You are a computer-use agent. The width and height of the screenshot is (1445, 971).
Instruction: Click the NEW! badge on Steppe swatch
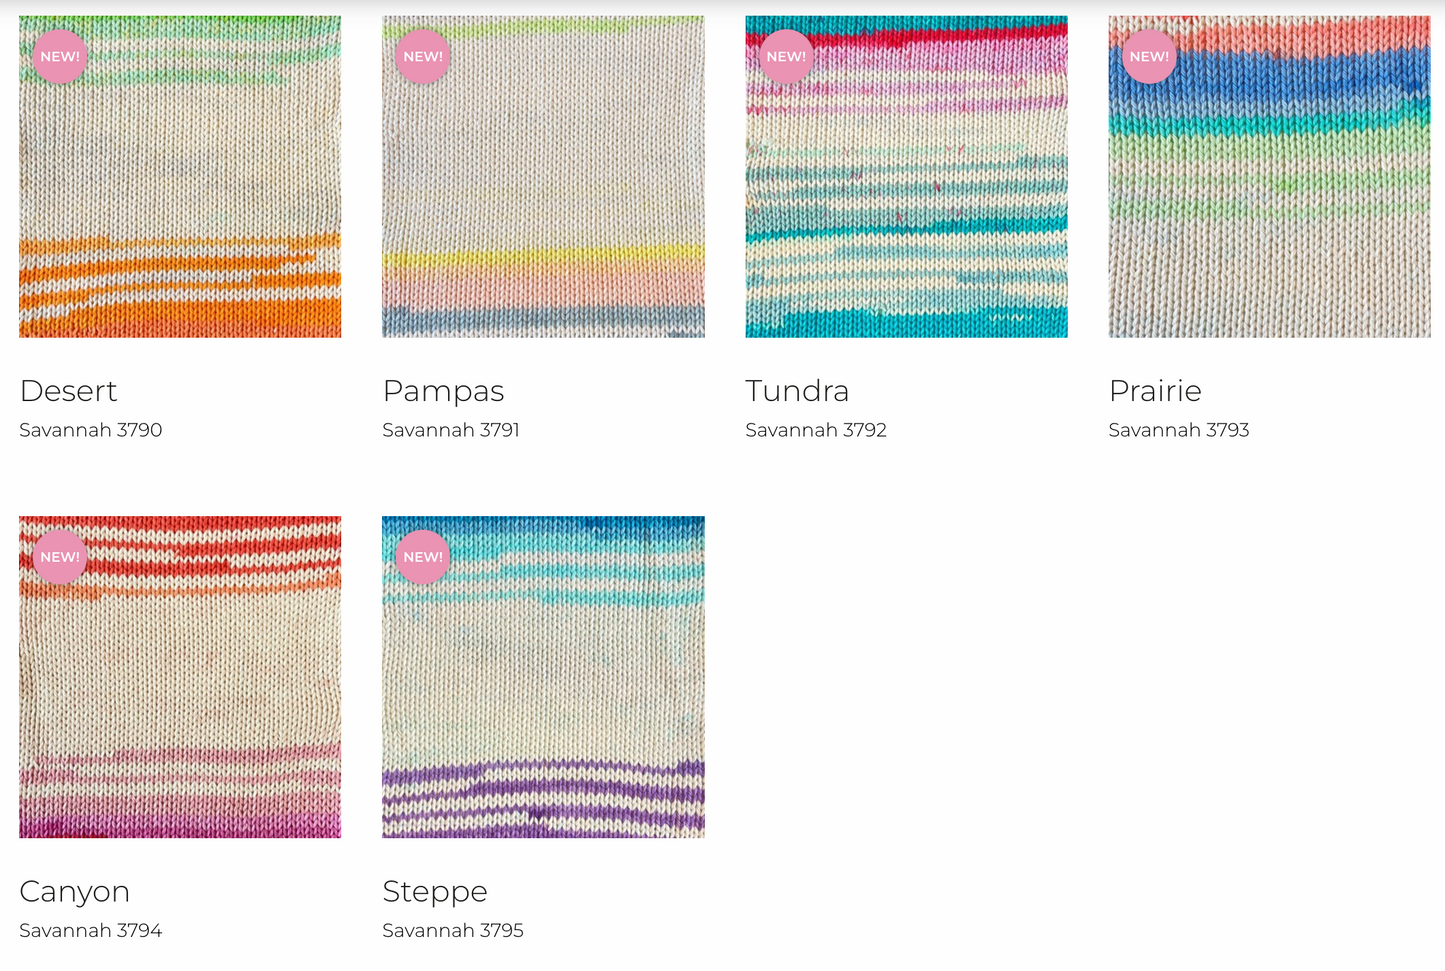pyautogui.click(x=423, y=557)
